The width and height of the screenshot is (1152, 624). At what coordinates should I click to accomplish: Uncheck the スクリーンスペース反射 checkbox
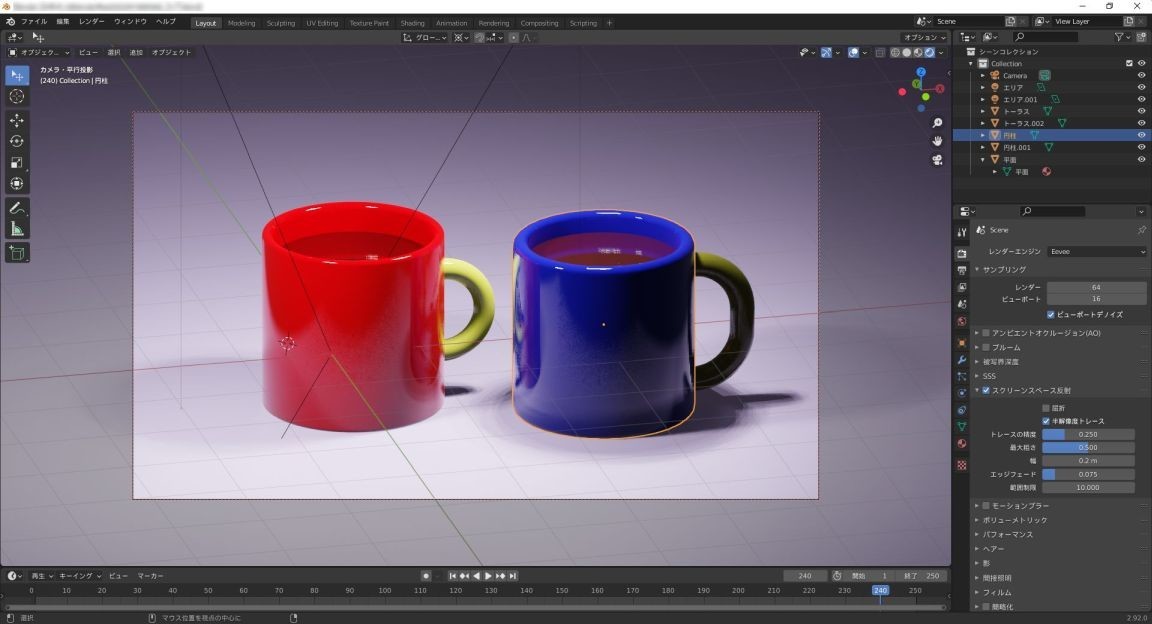pos(986,390)
